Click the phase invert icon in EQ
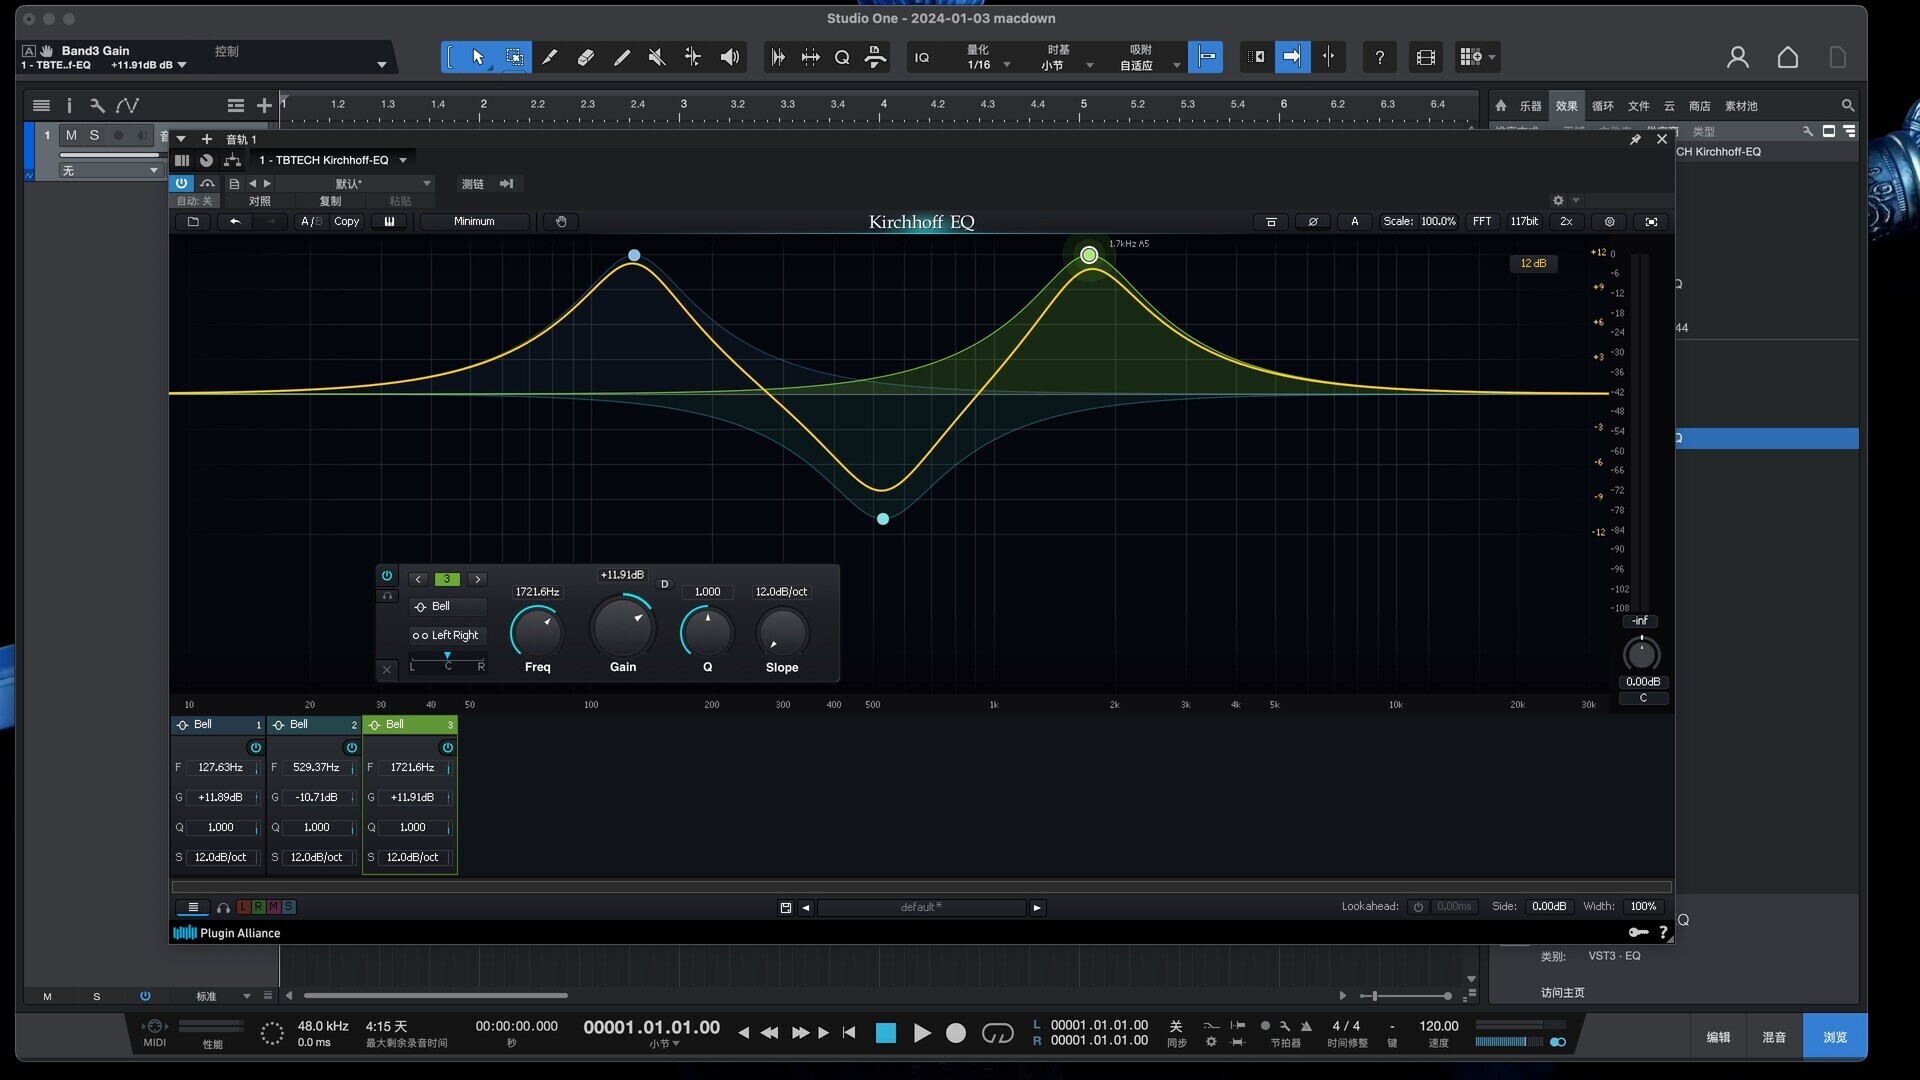Image resolution: width=1920 pixels, height=1080 pixels. coord(1313,221)
